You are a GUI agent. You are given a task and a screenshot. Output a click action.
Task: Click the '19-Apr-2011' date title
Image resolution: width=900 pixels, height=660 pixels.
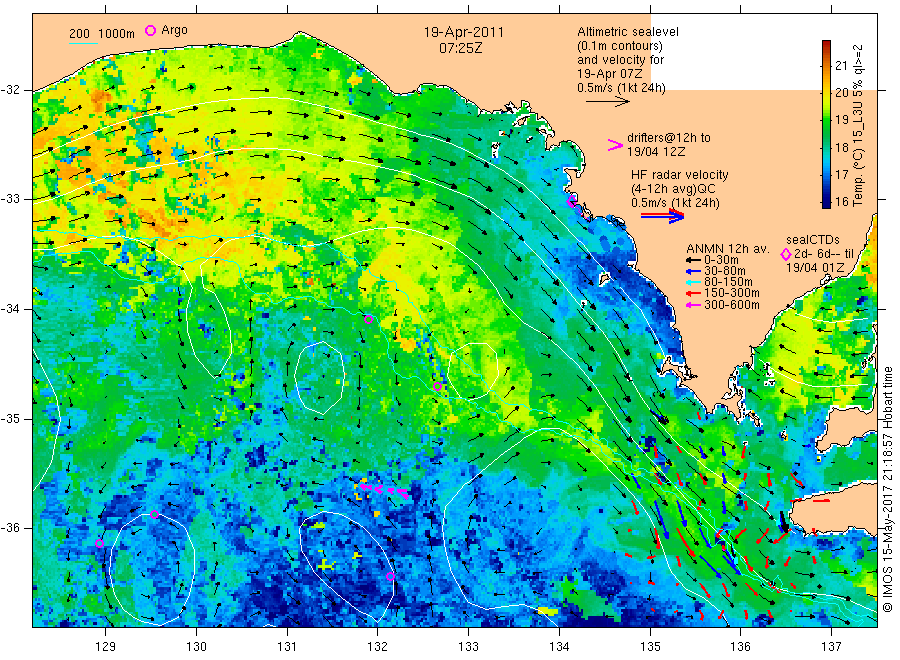[464, 32]
